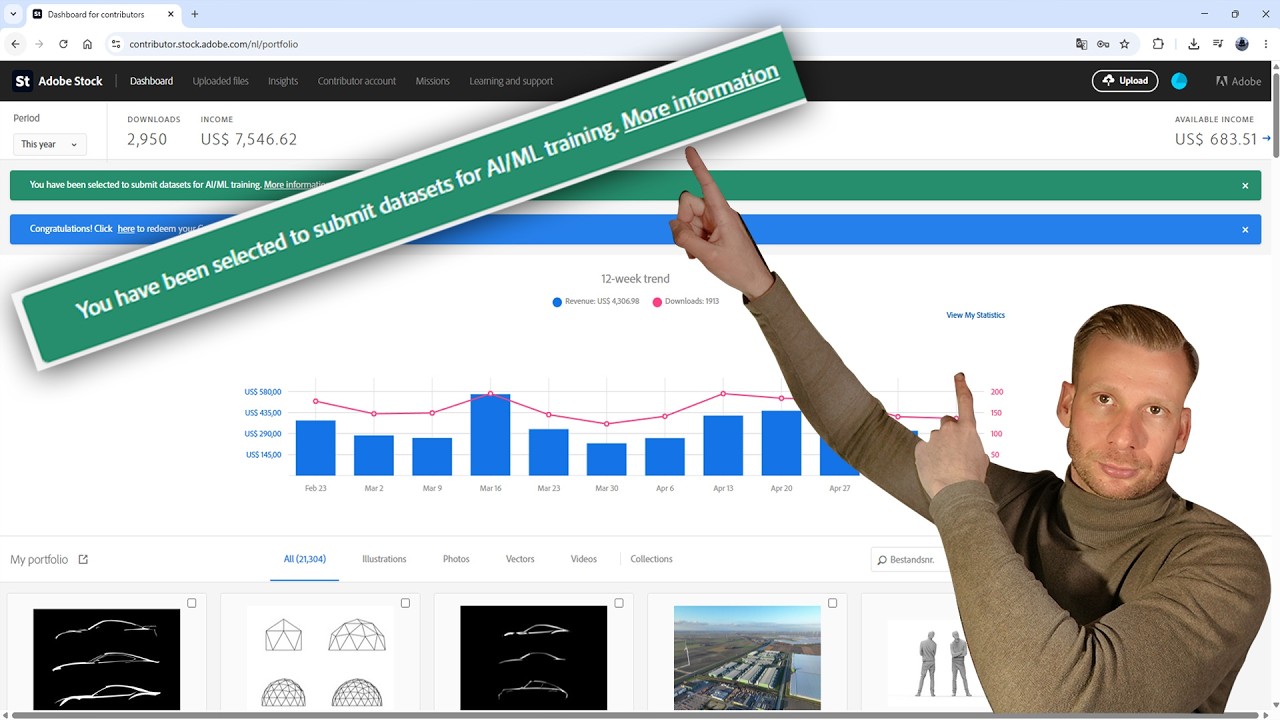Click the browser address bar
The width and height of the screenshot is (1280, 720).
(x=590, y=44)
